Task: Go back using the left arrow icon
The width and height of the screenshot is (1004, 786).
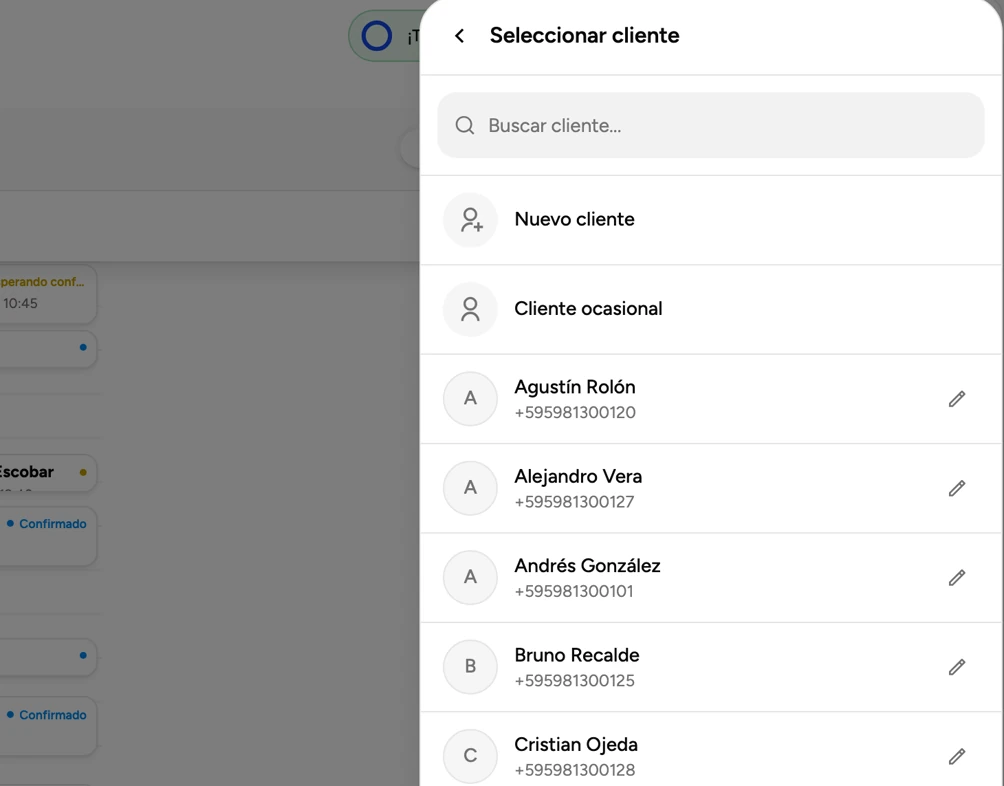Action: (x=459, y=36)
